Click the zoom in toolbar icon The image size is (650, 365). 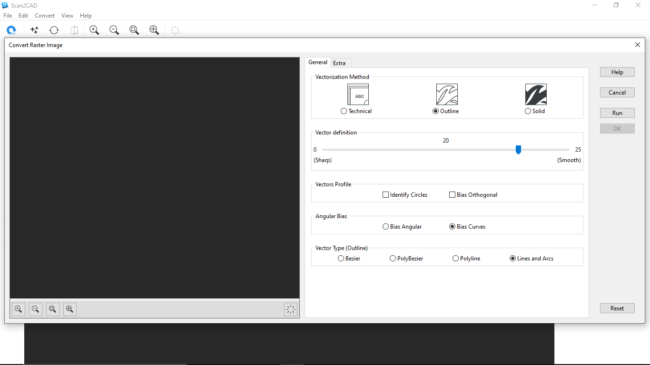click(94, 30)
